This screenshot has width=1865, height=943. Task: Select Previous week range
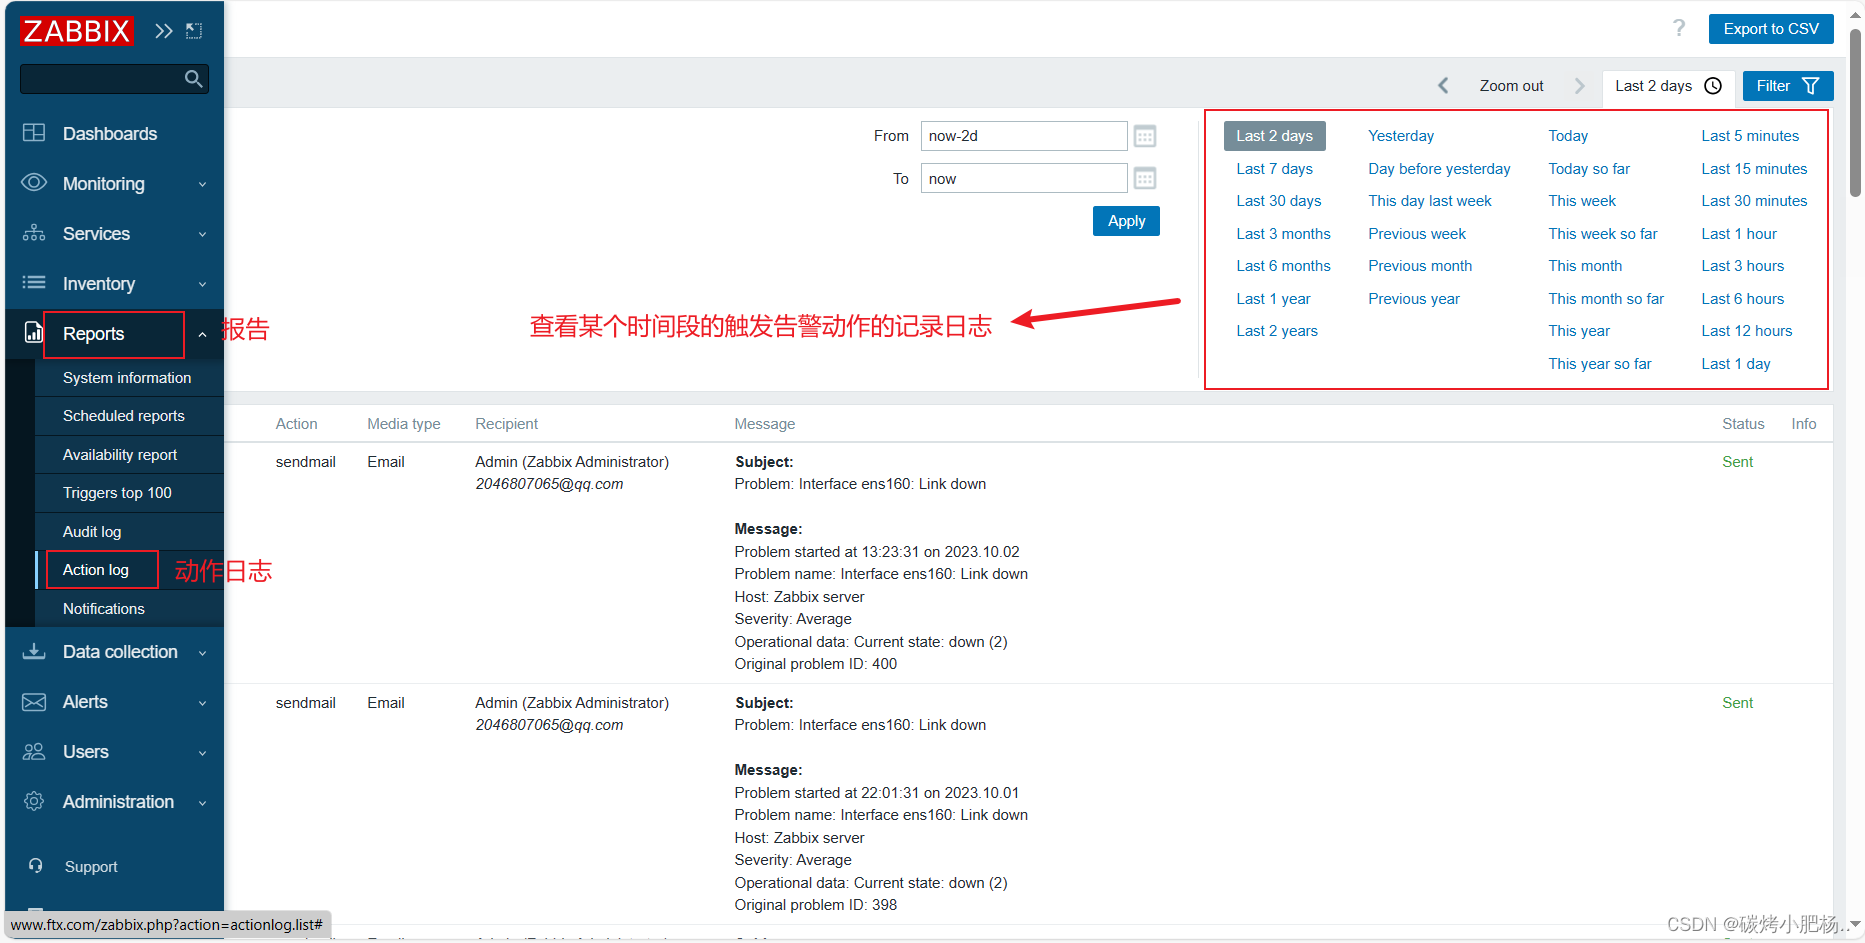[x=1417, y=234]
